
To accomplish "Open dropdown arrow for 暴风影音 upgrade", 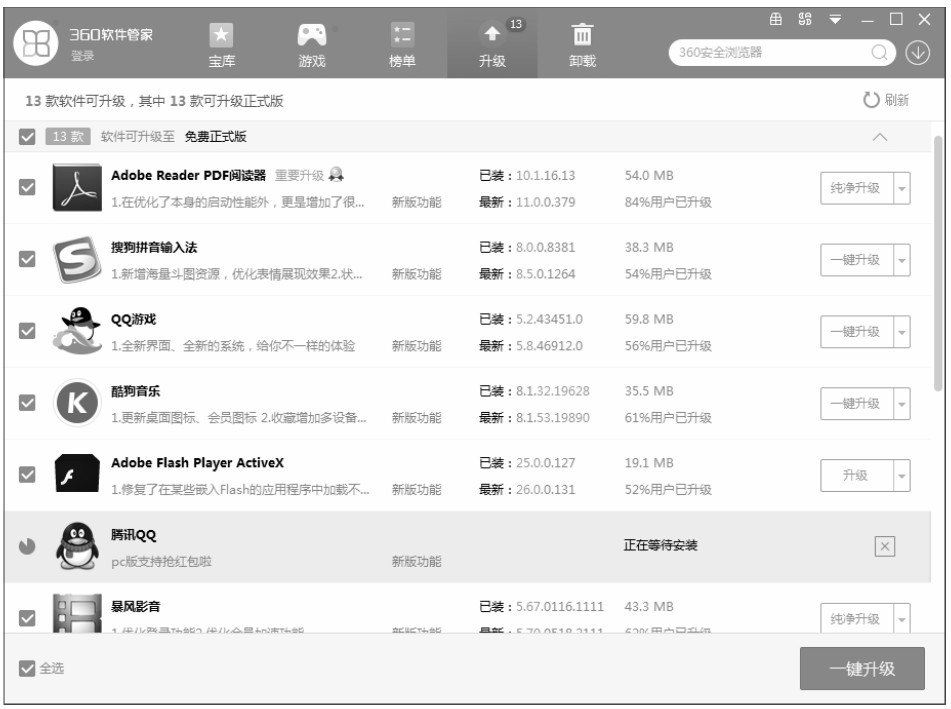I will [x=902, y=618].
